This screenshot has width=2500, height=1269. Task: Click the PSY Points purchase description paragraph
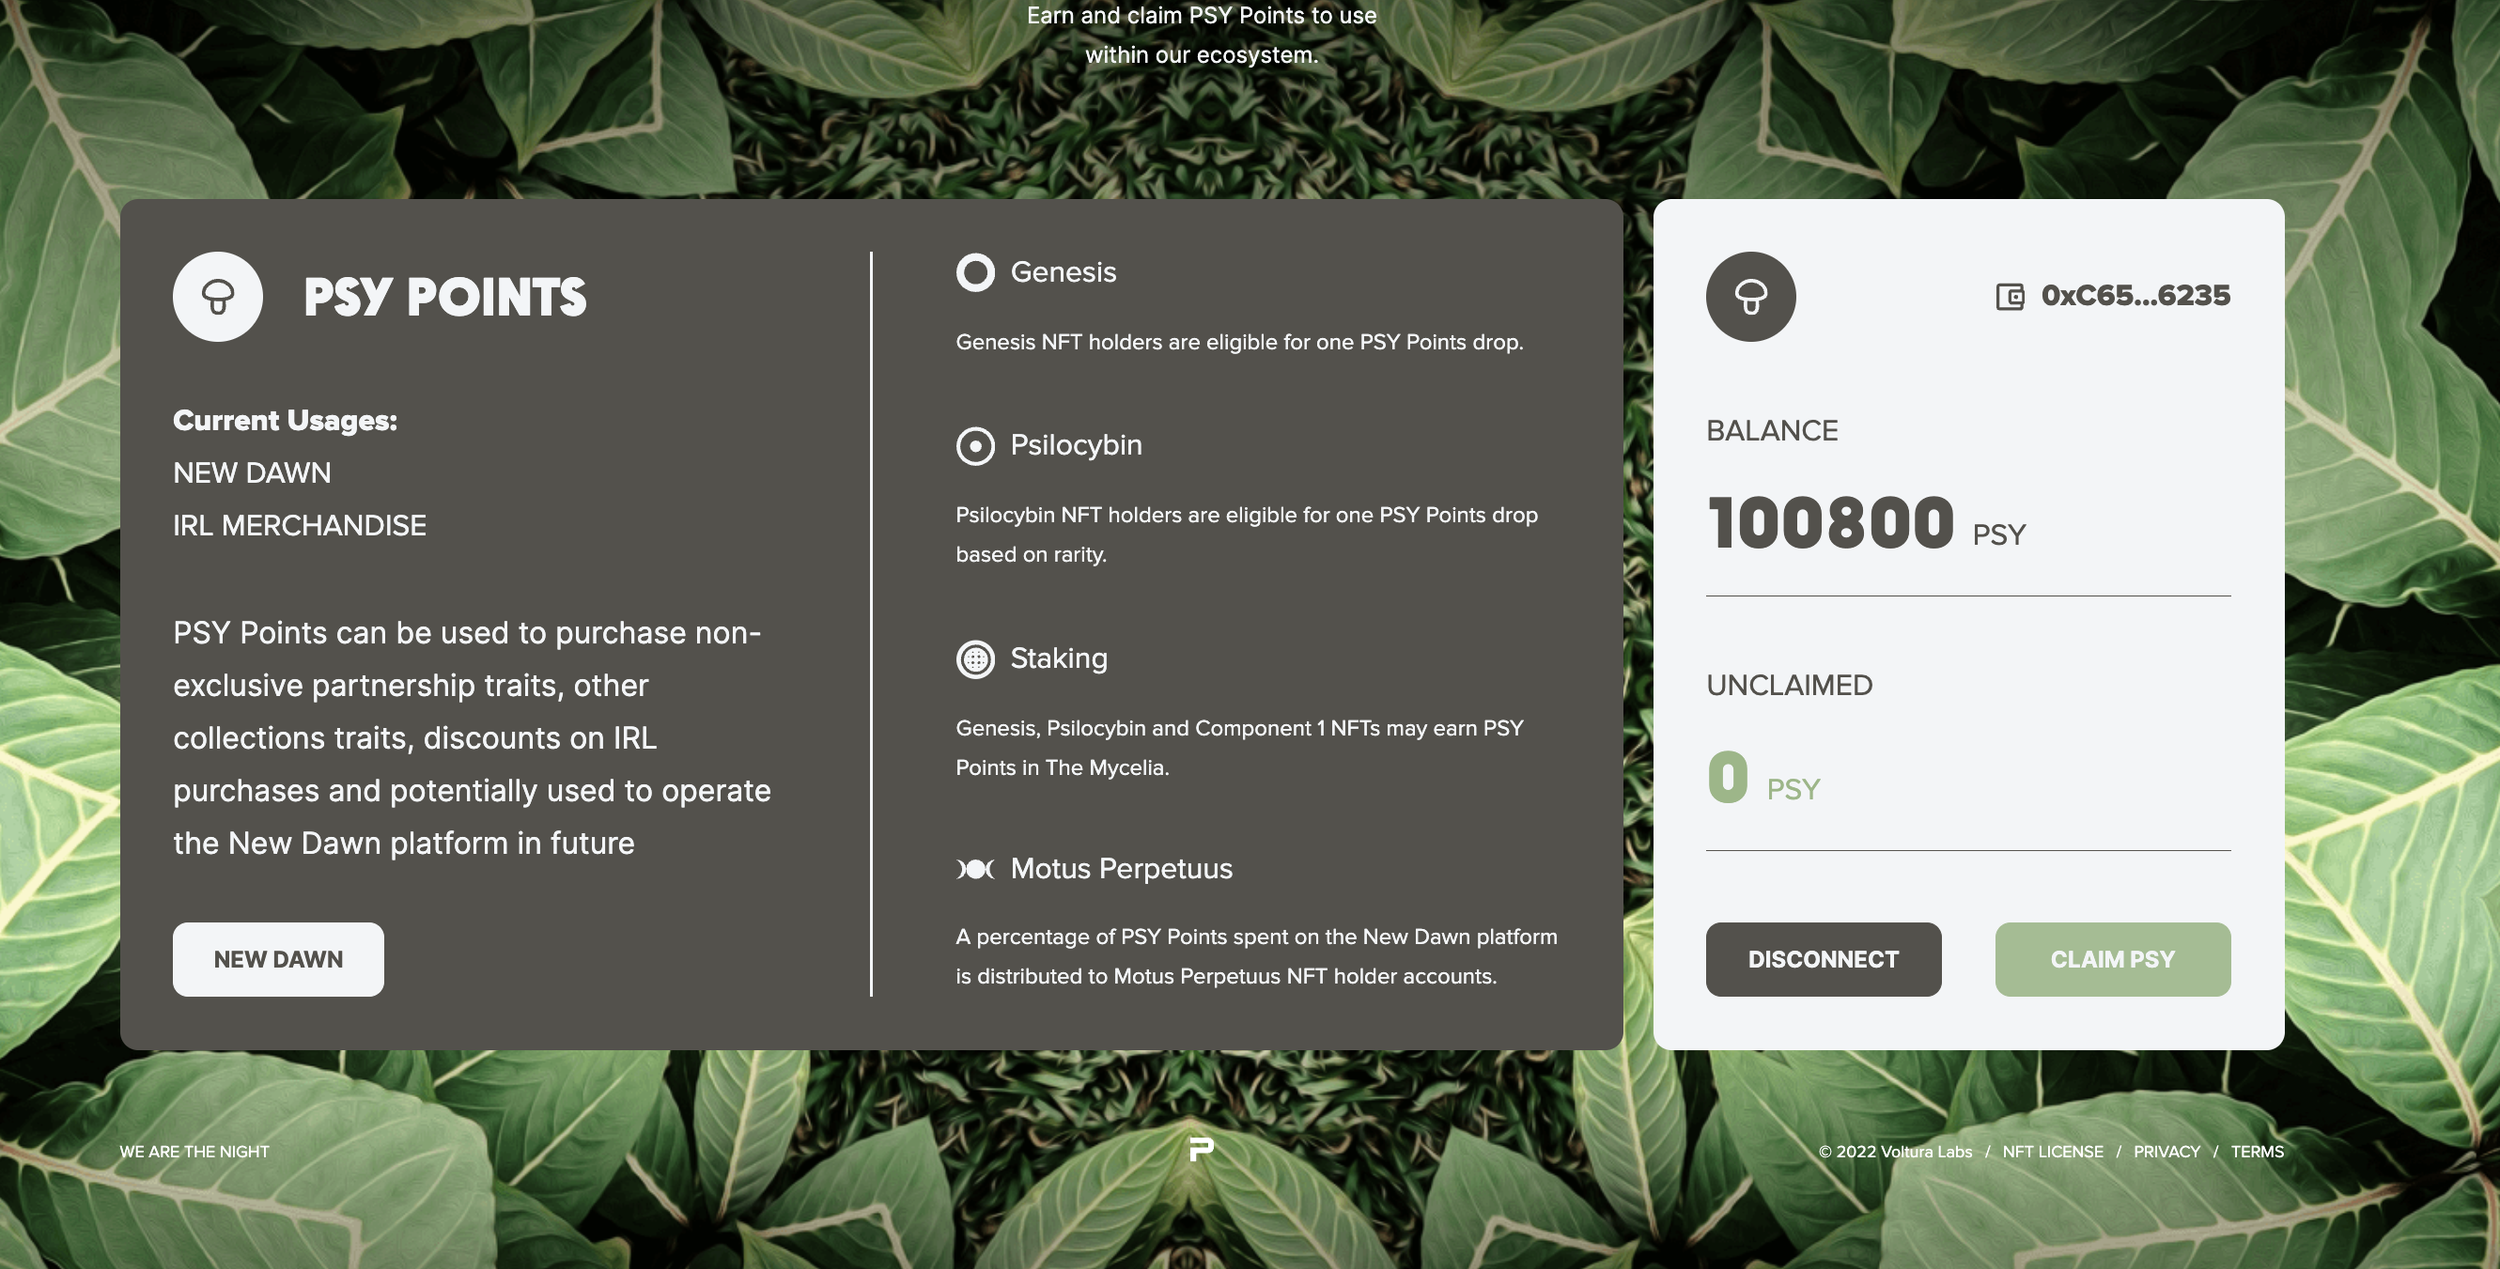[472, 738]
